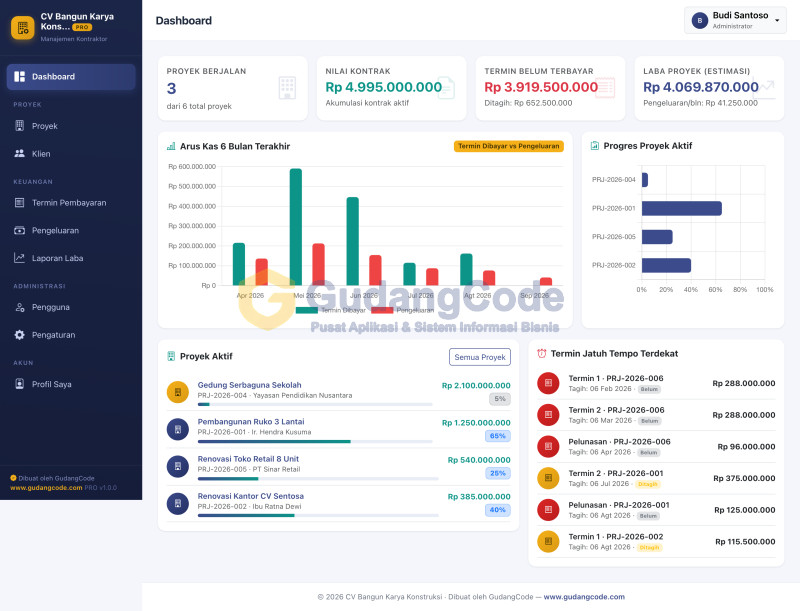This screenshot has width=800, height=611.
Task: Open the Proyek sidebar icon
Action: 19,125
